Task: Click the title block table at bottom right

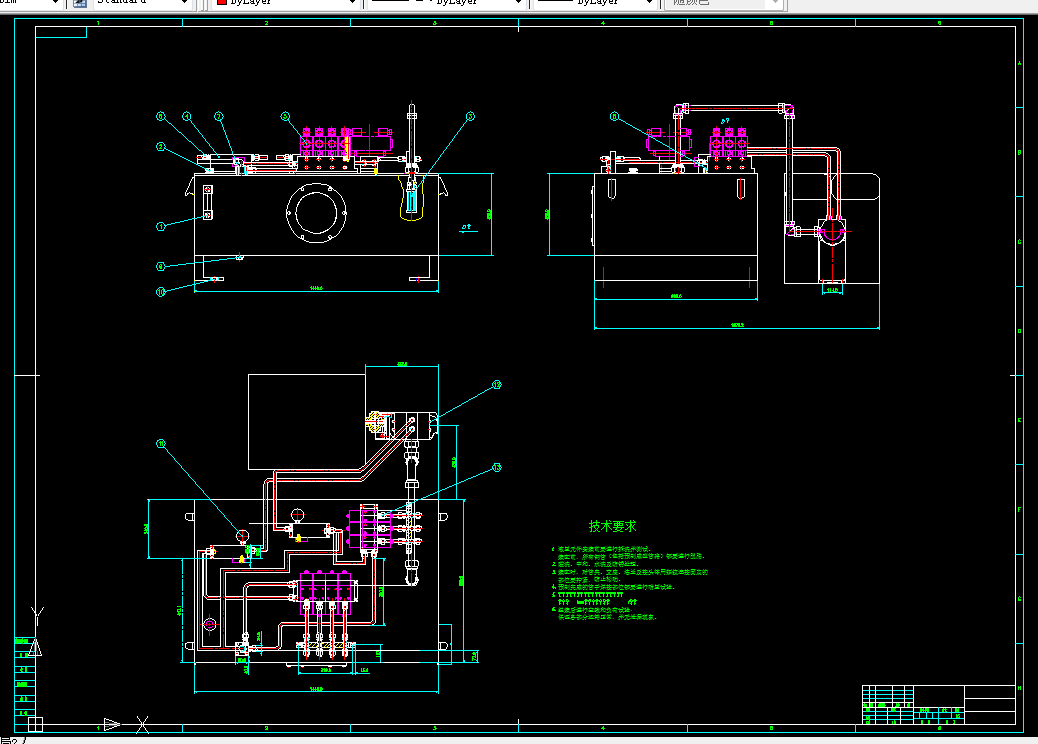Action: 938,705
